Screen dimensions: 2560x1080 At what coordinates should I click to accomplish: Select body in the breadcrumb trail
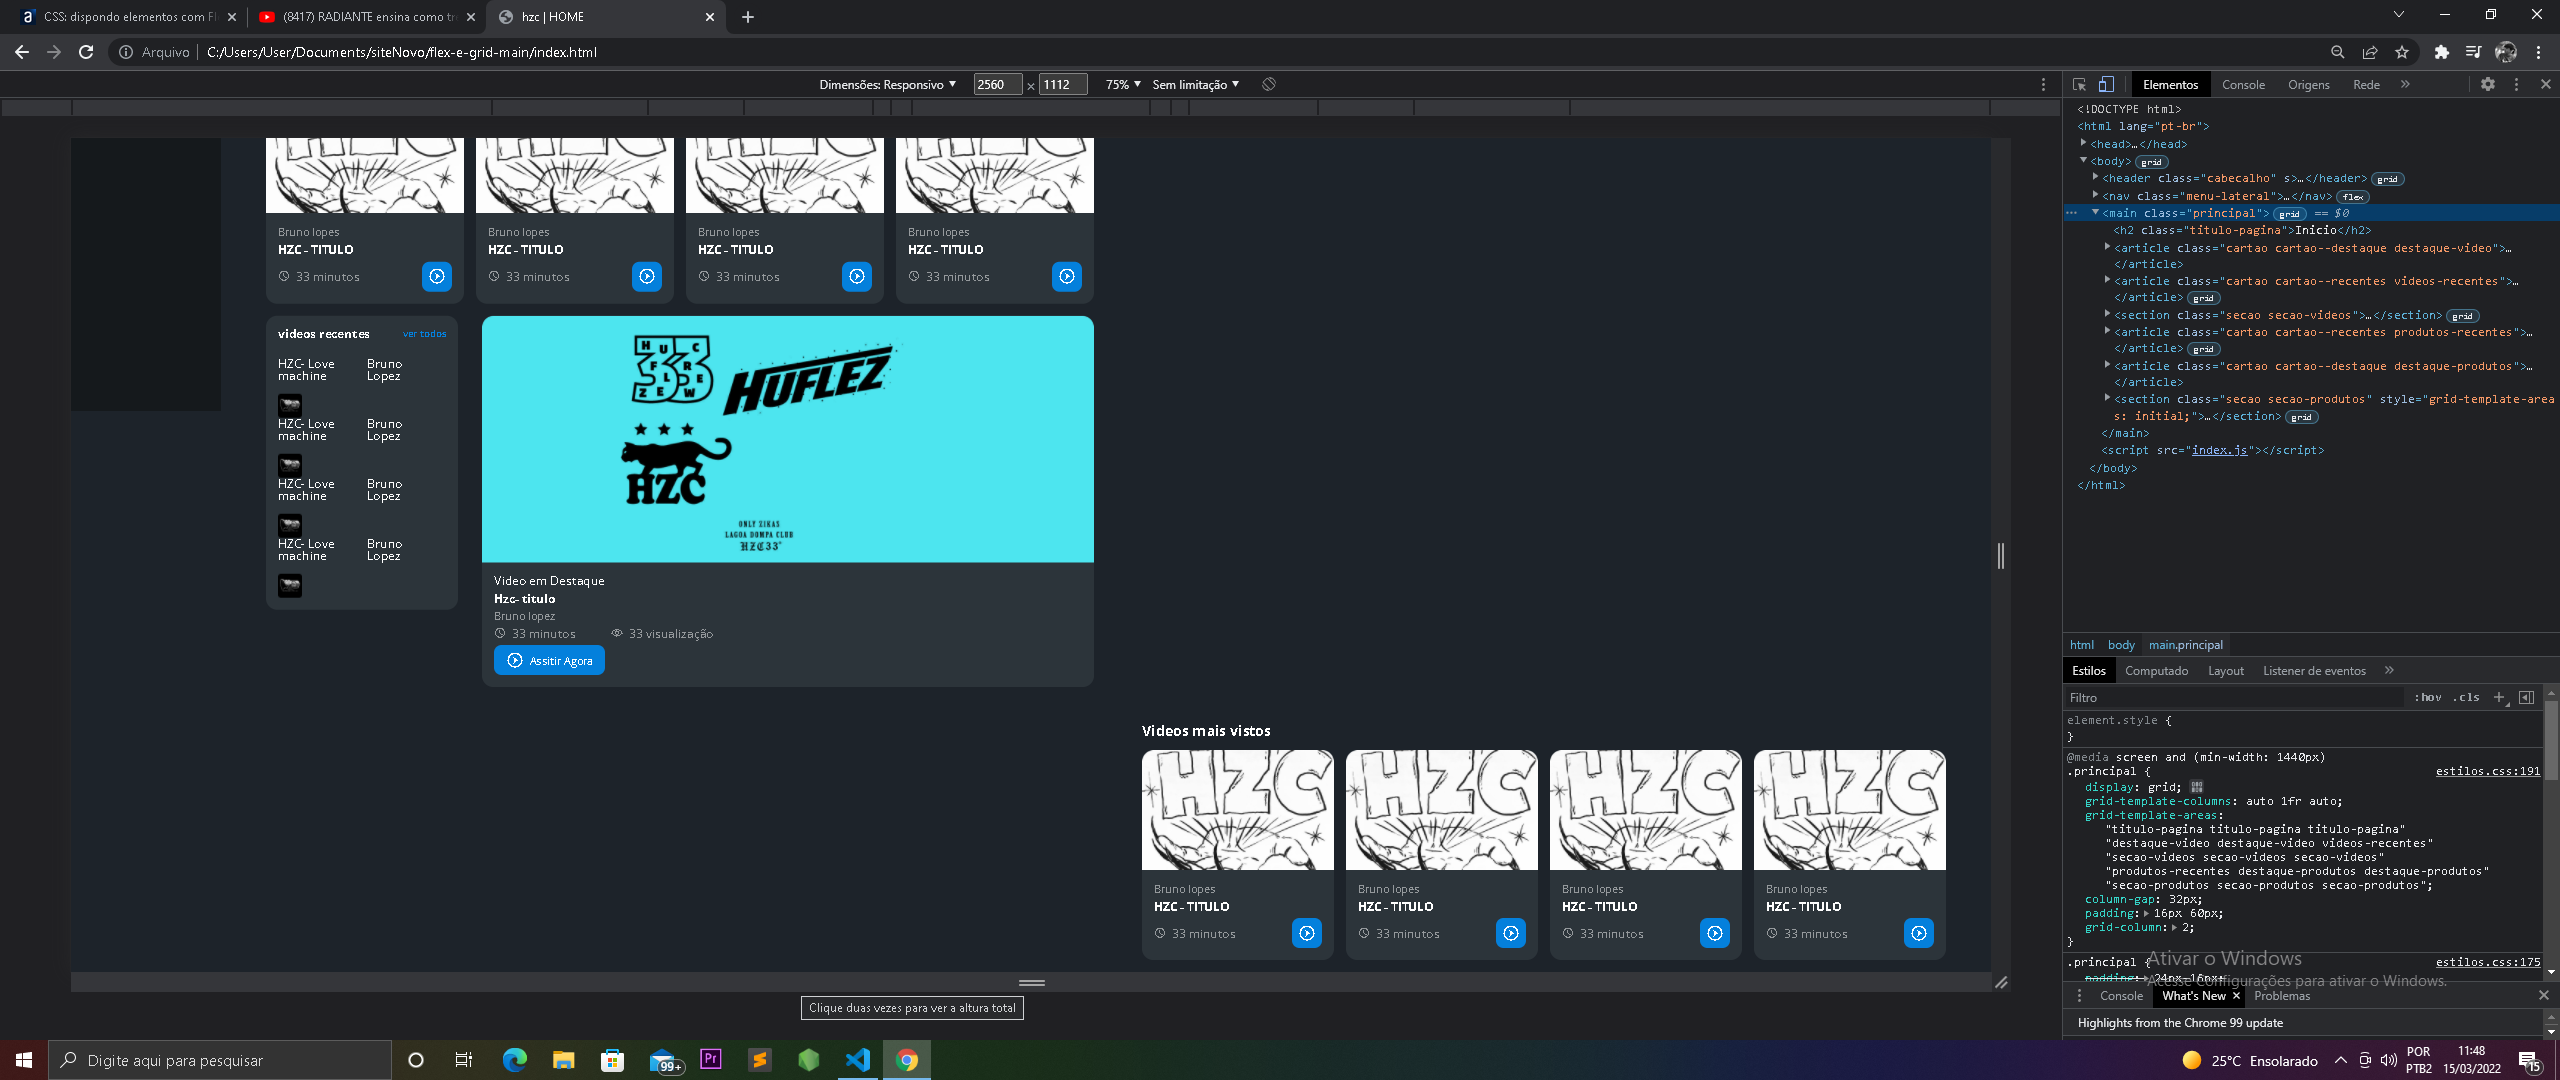(x=2120, y=645)
